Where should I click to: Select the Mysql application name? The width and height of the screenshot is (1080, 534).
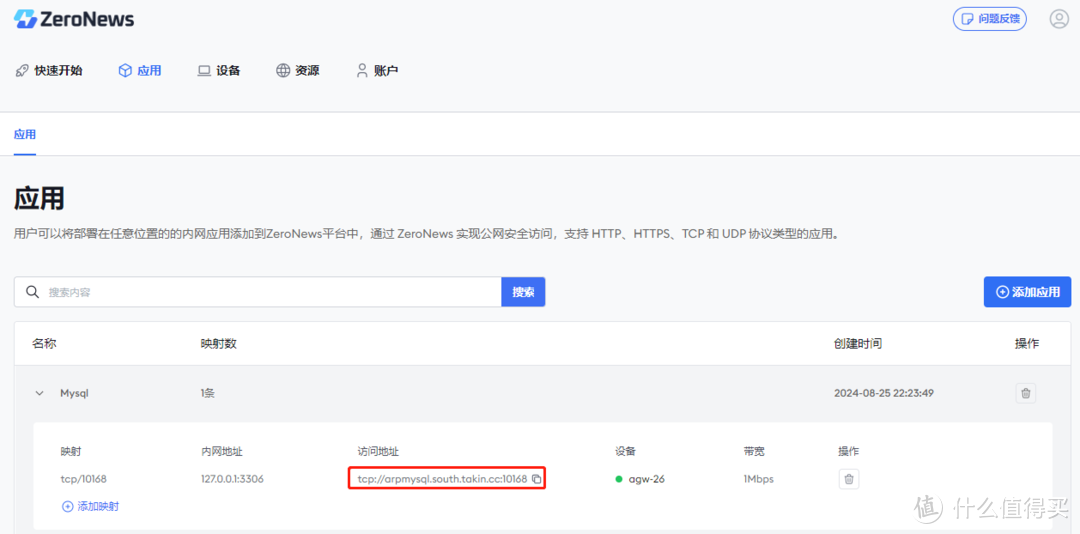(74, 393)
